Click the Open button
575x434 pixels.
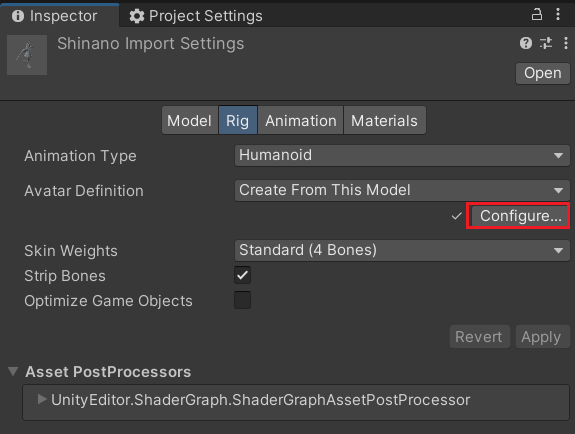click(x=543, y=73)
